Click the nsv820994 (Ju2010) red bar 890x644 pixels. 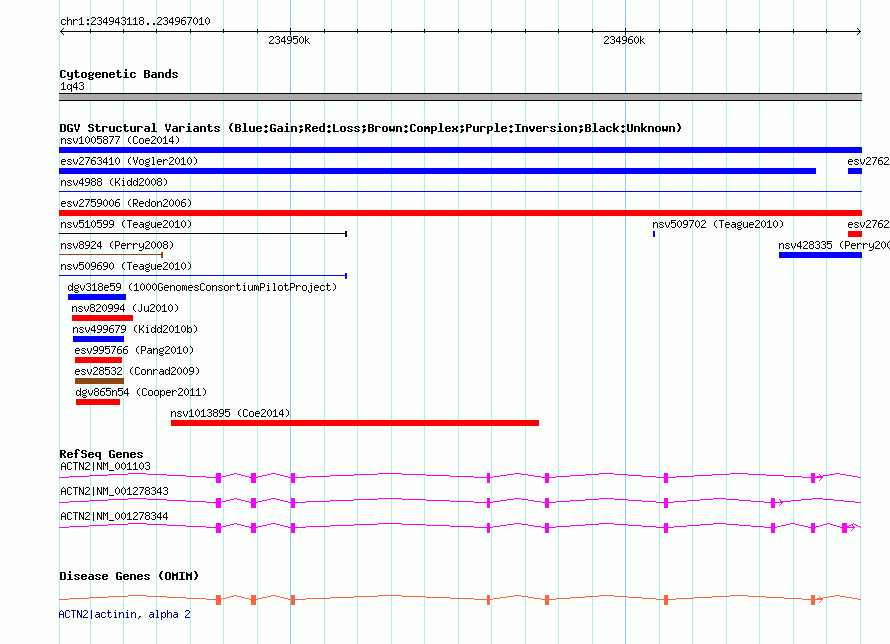(102, 318)
